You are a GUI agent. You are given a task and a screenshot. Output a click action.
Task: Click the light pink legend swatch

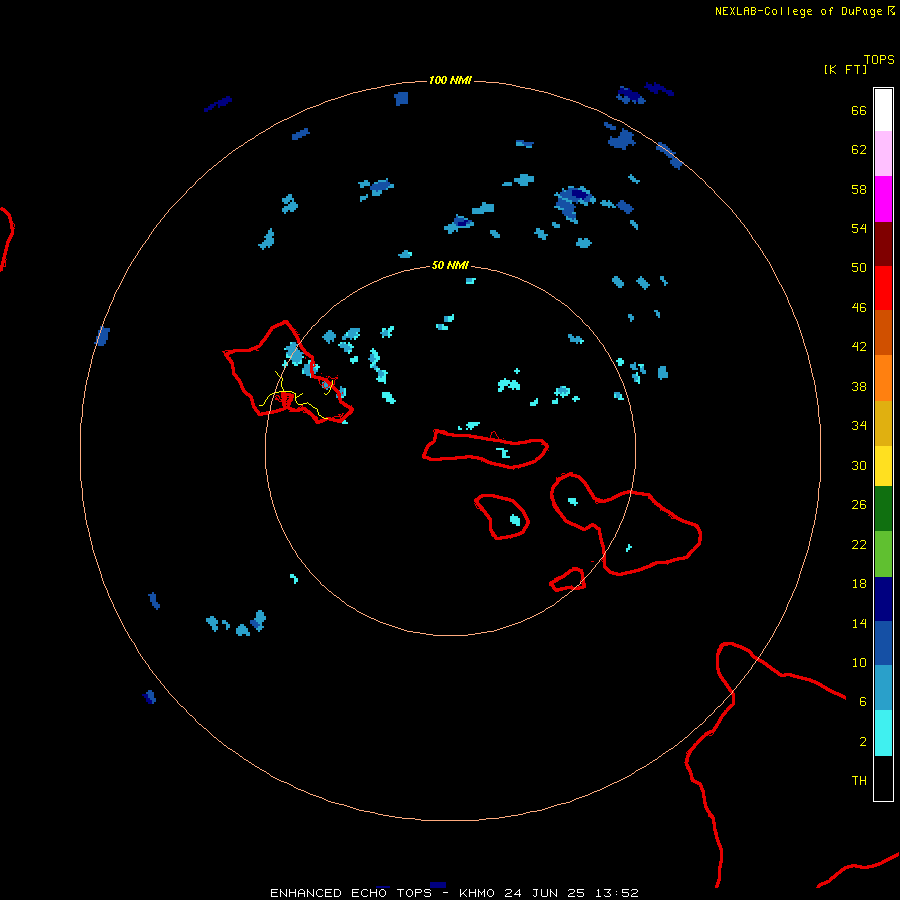883,154
